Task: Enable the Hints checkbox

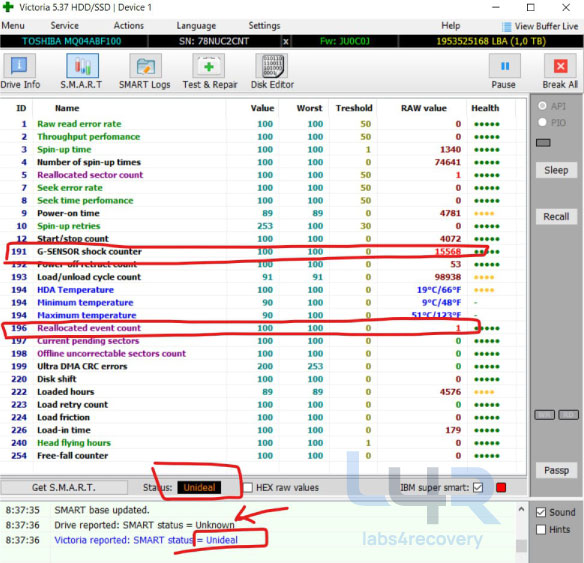Action: pos(541,529)
